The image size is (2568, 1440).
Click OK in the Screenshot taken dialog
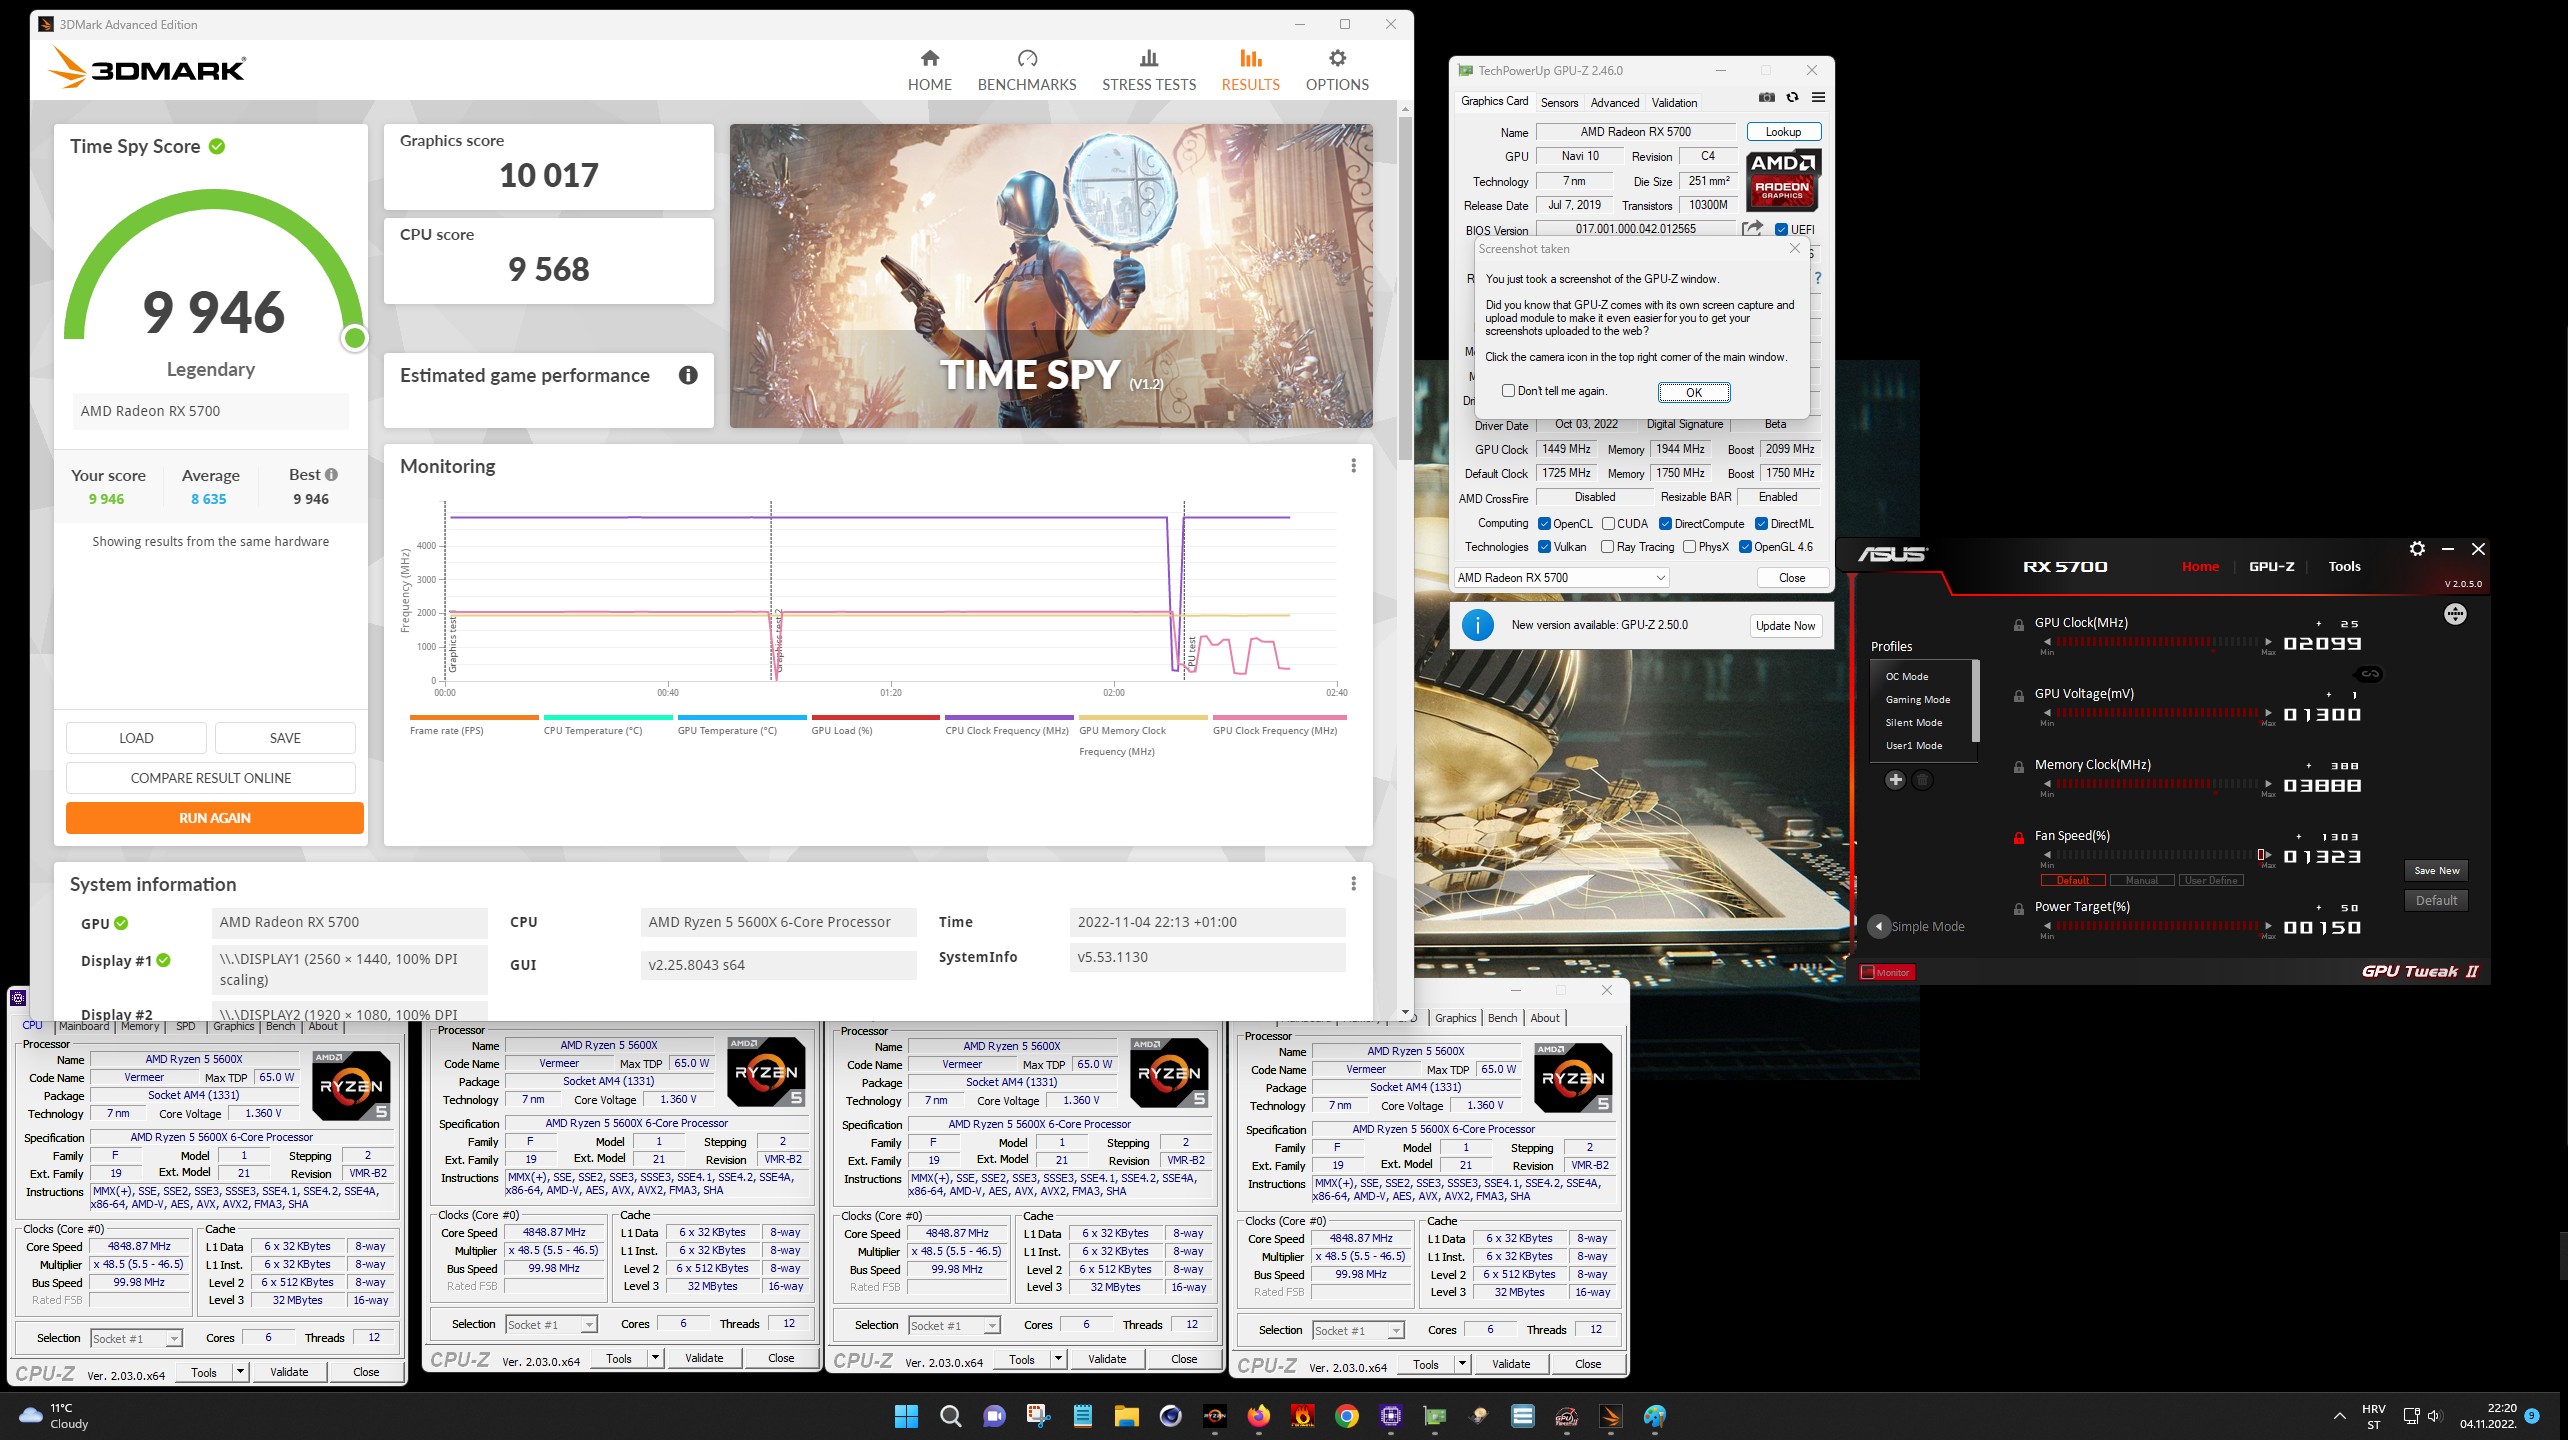click(x=1694, y=392)
